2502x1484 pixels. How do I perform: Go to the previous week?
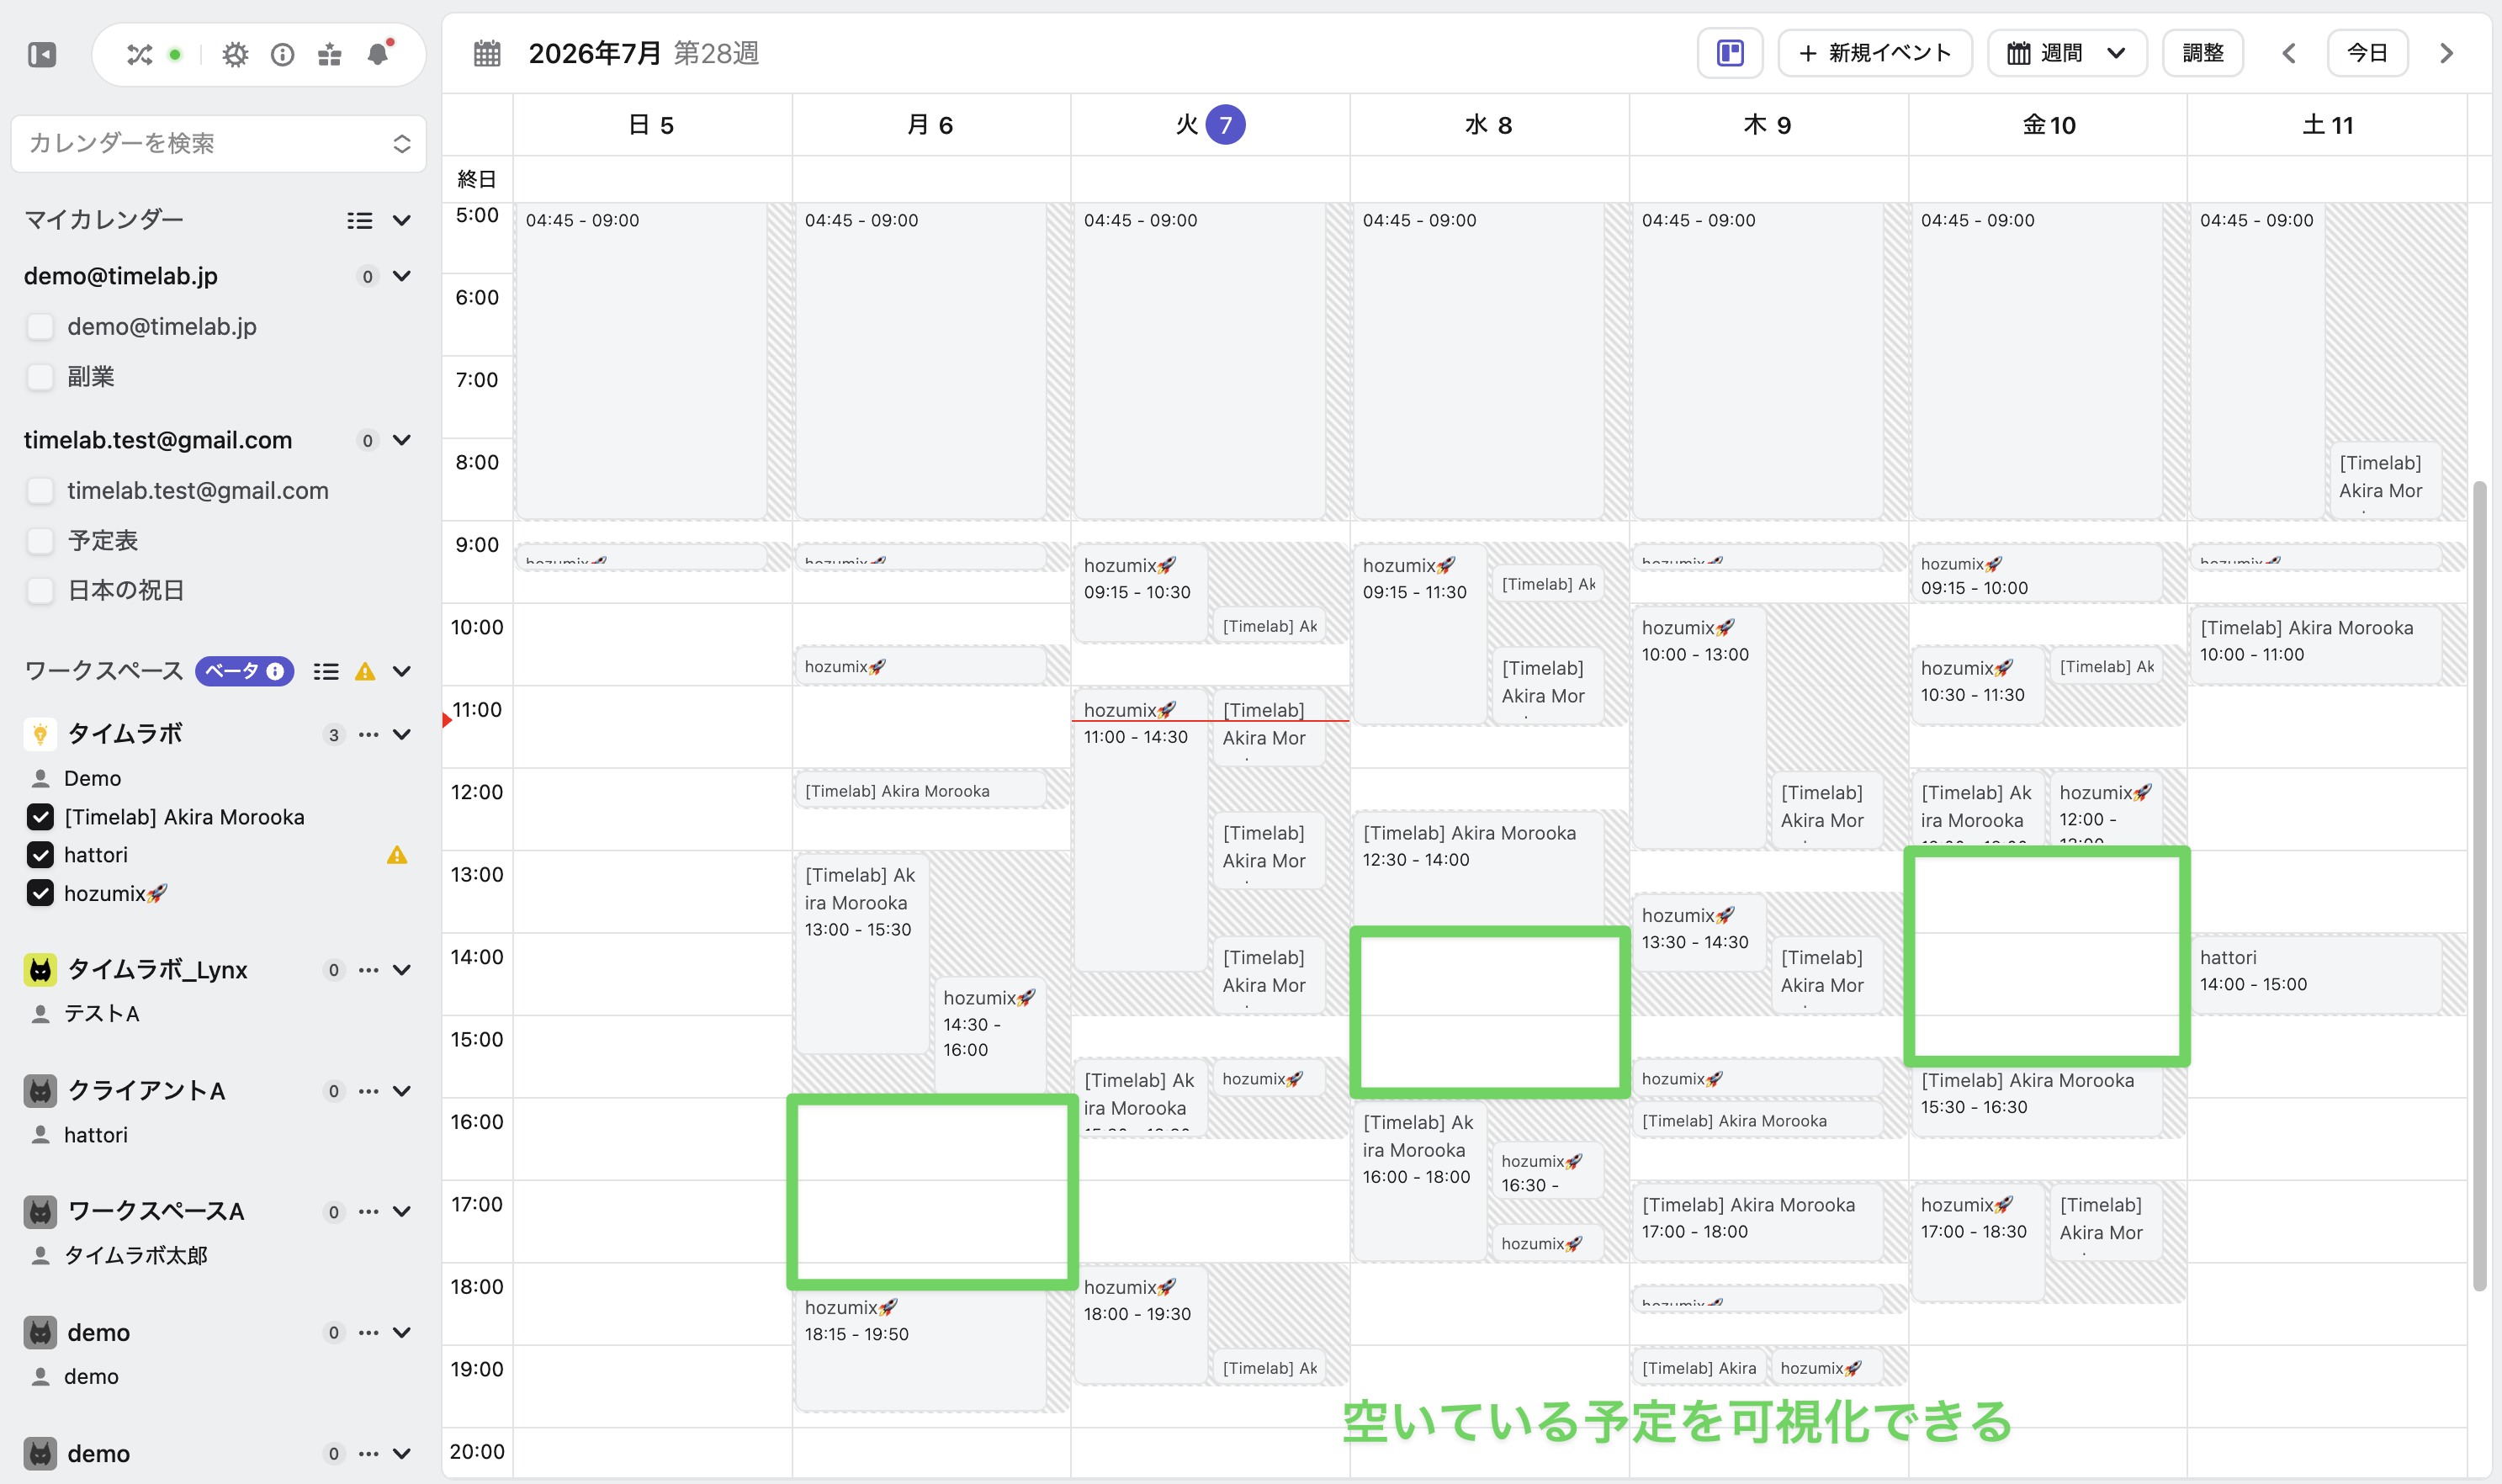[2289, 53]
